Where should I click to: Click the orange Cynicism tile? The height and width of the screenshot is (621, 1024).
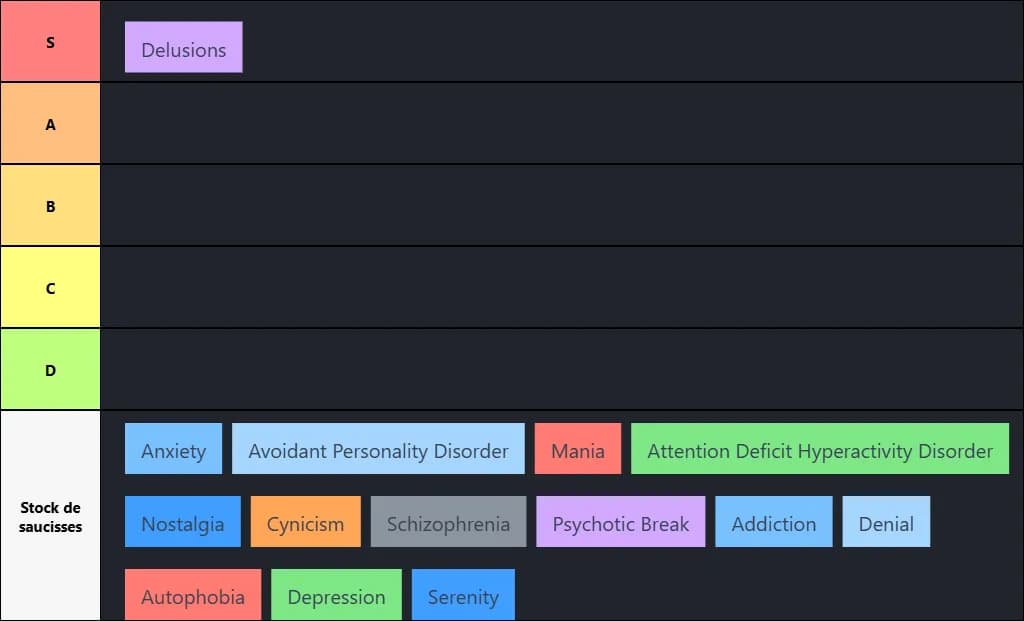[305, 522]
